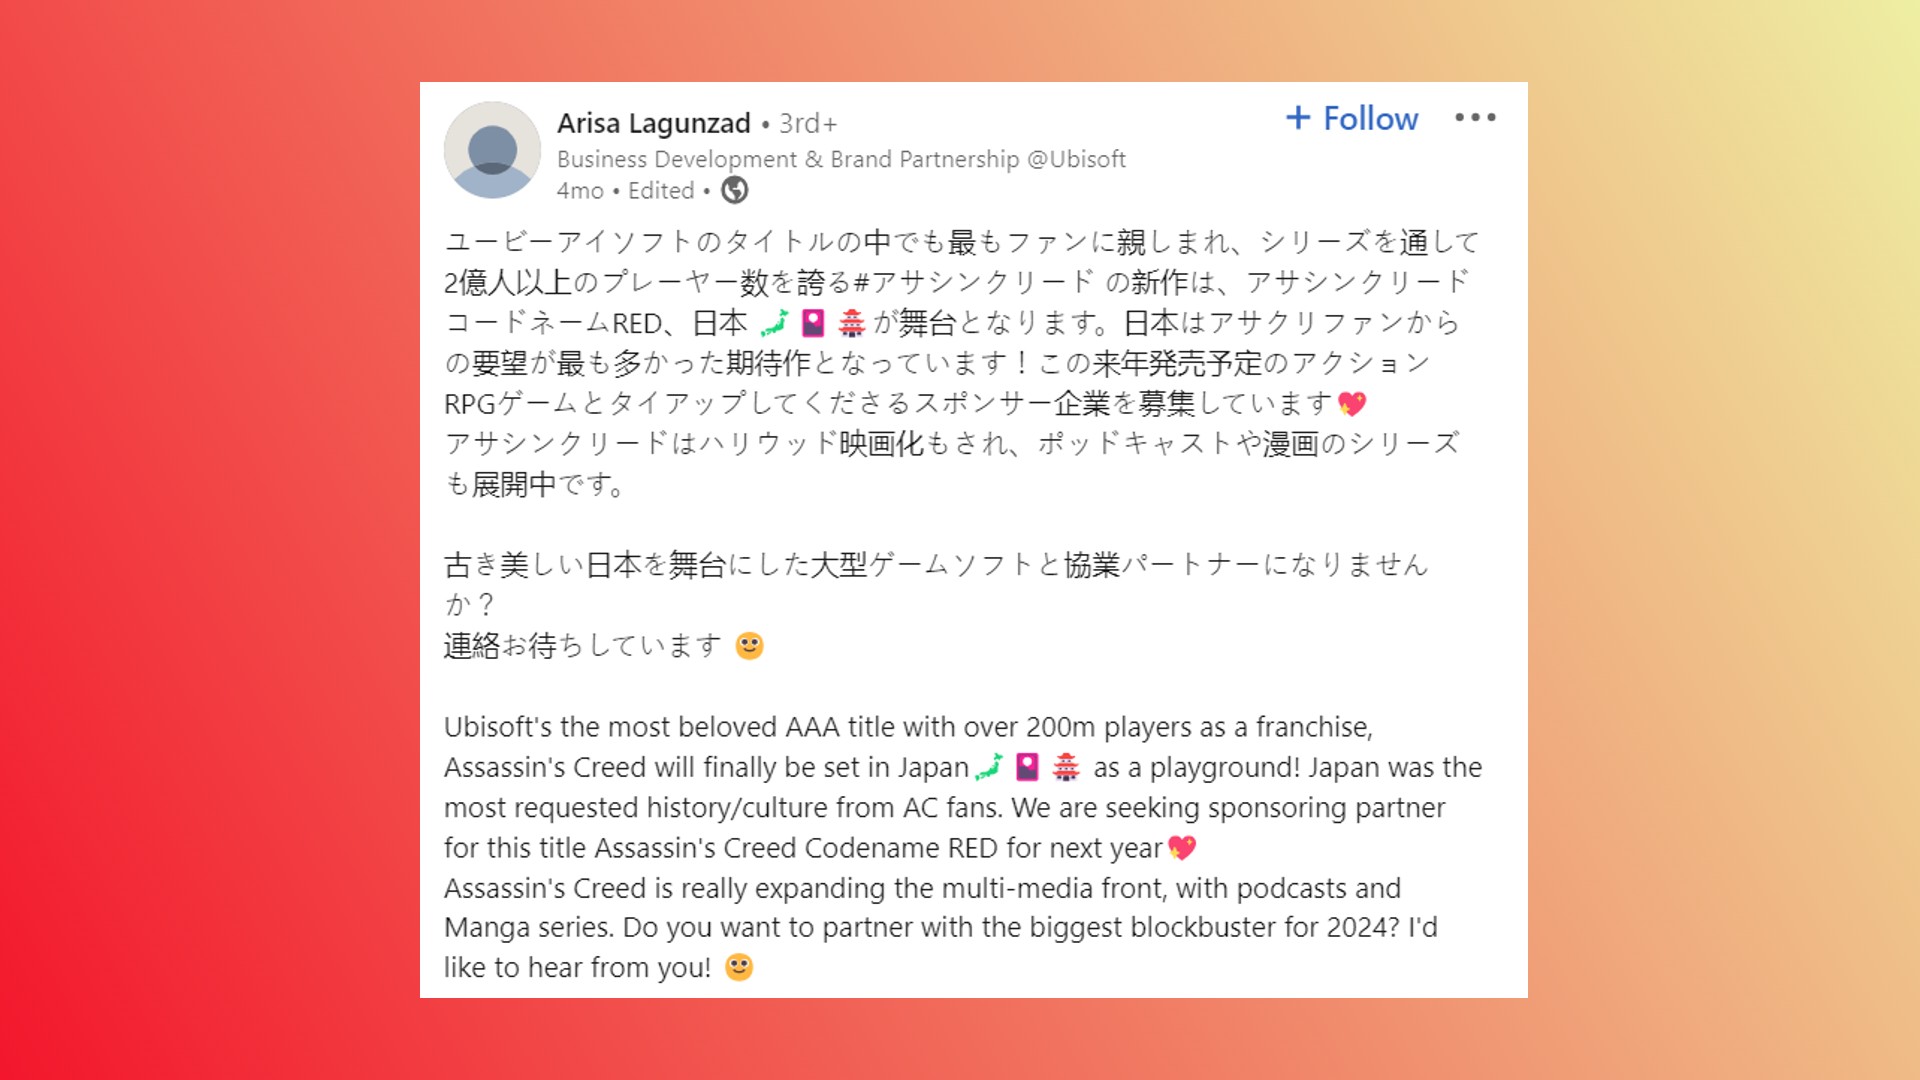Click the Japan map emoji in English paragraph

pyautogui.click(x=988, y=767)
